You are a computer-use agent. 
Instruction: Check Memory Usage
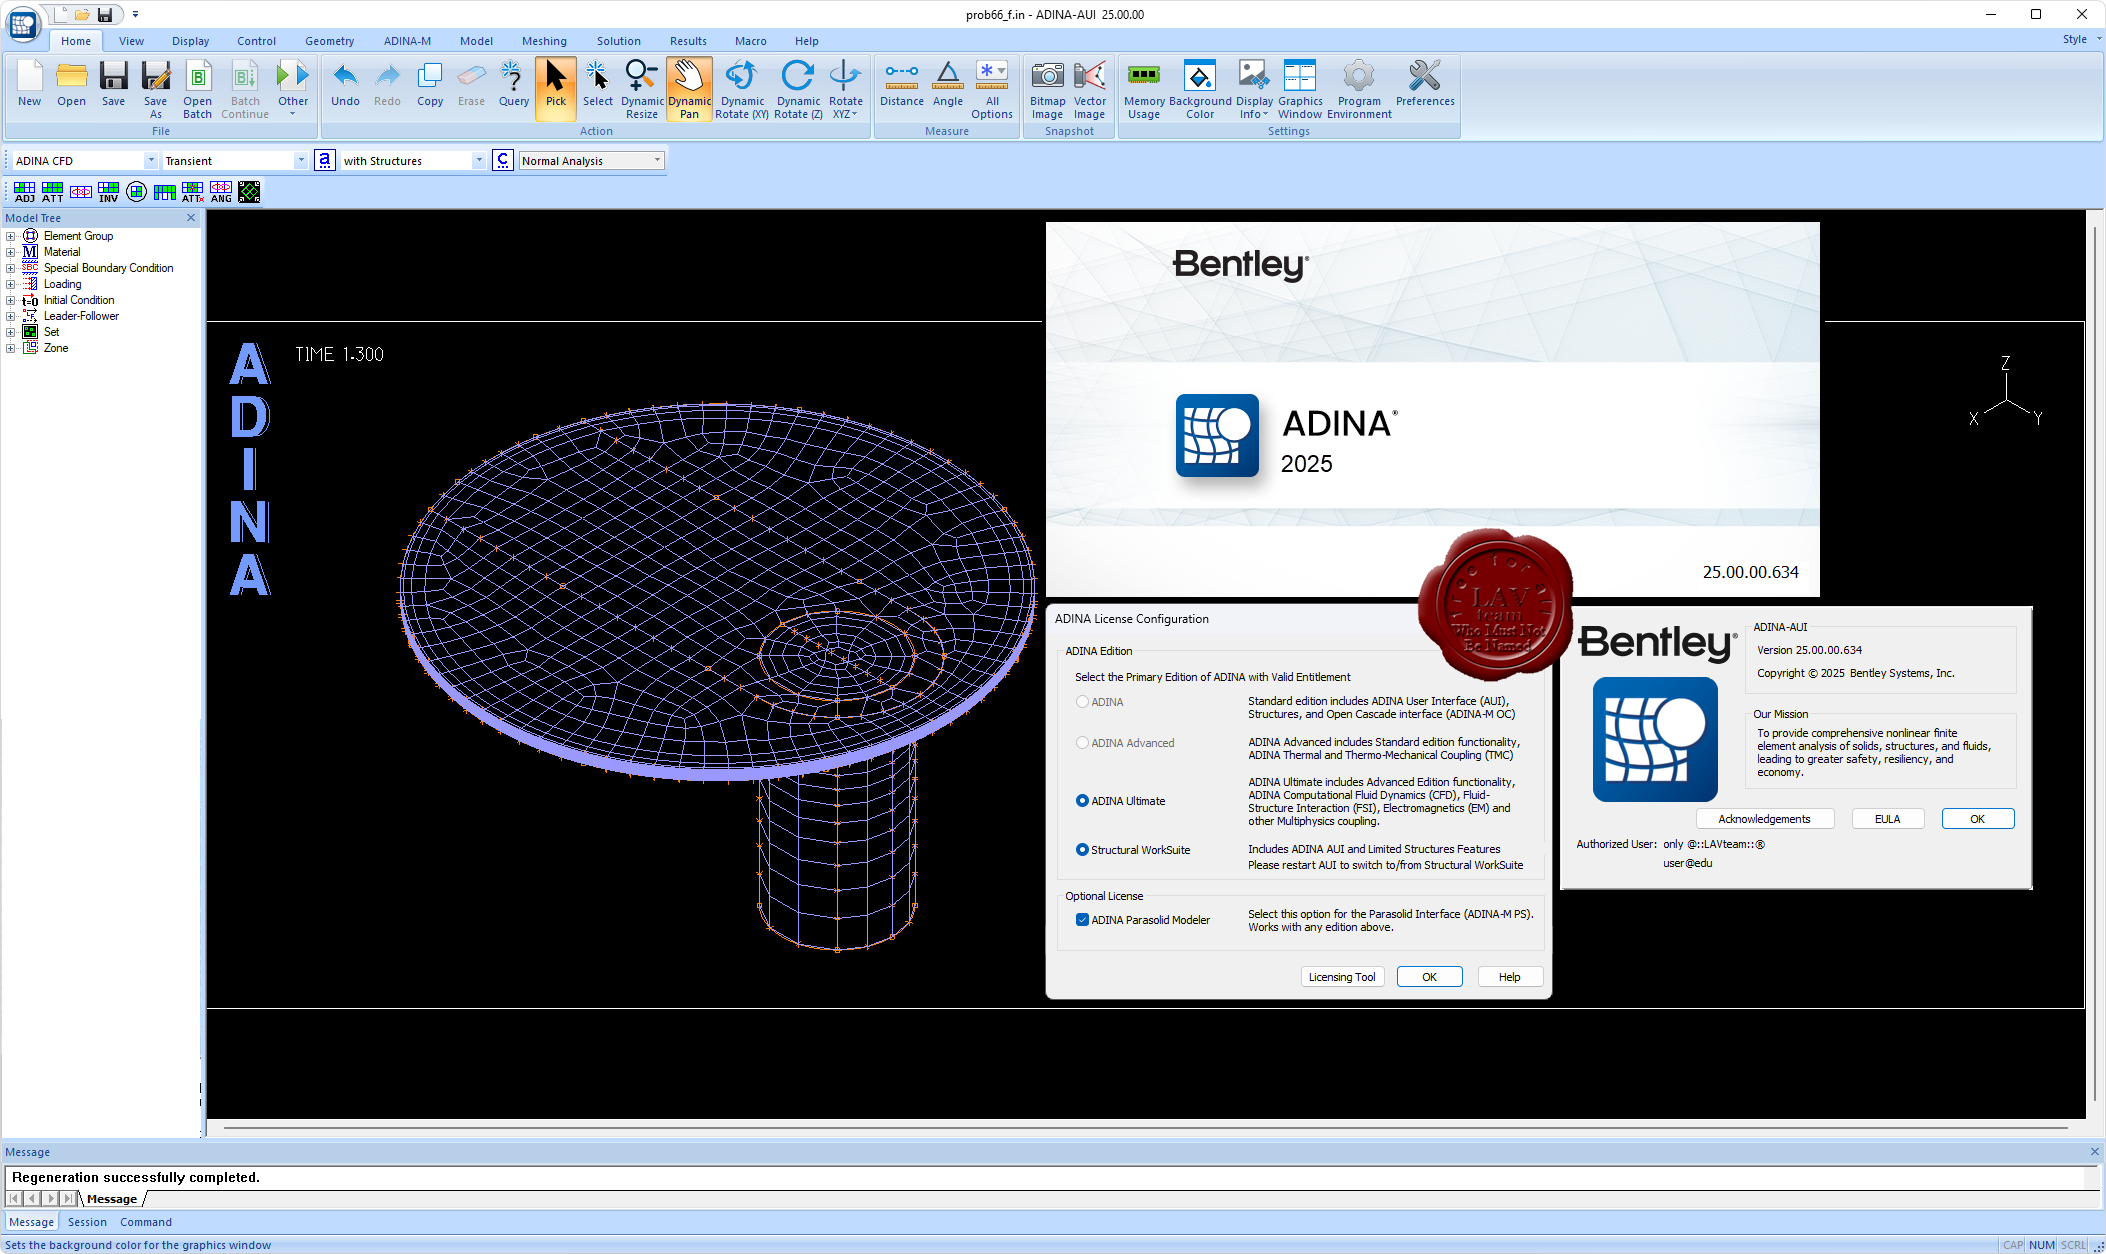1144,89
